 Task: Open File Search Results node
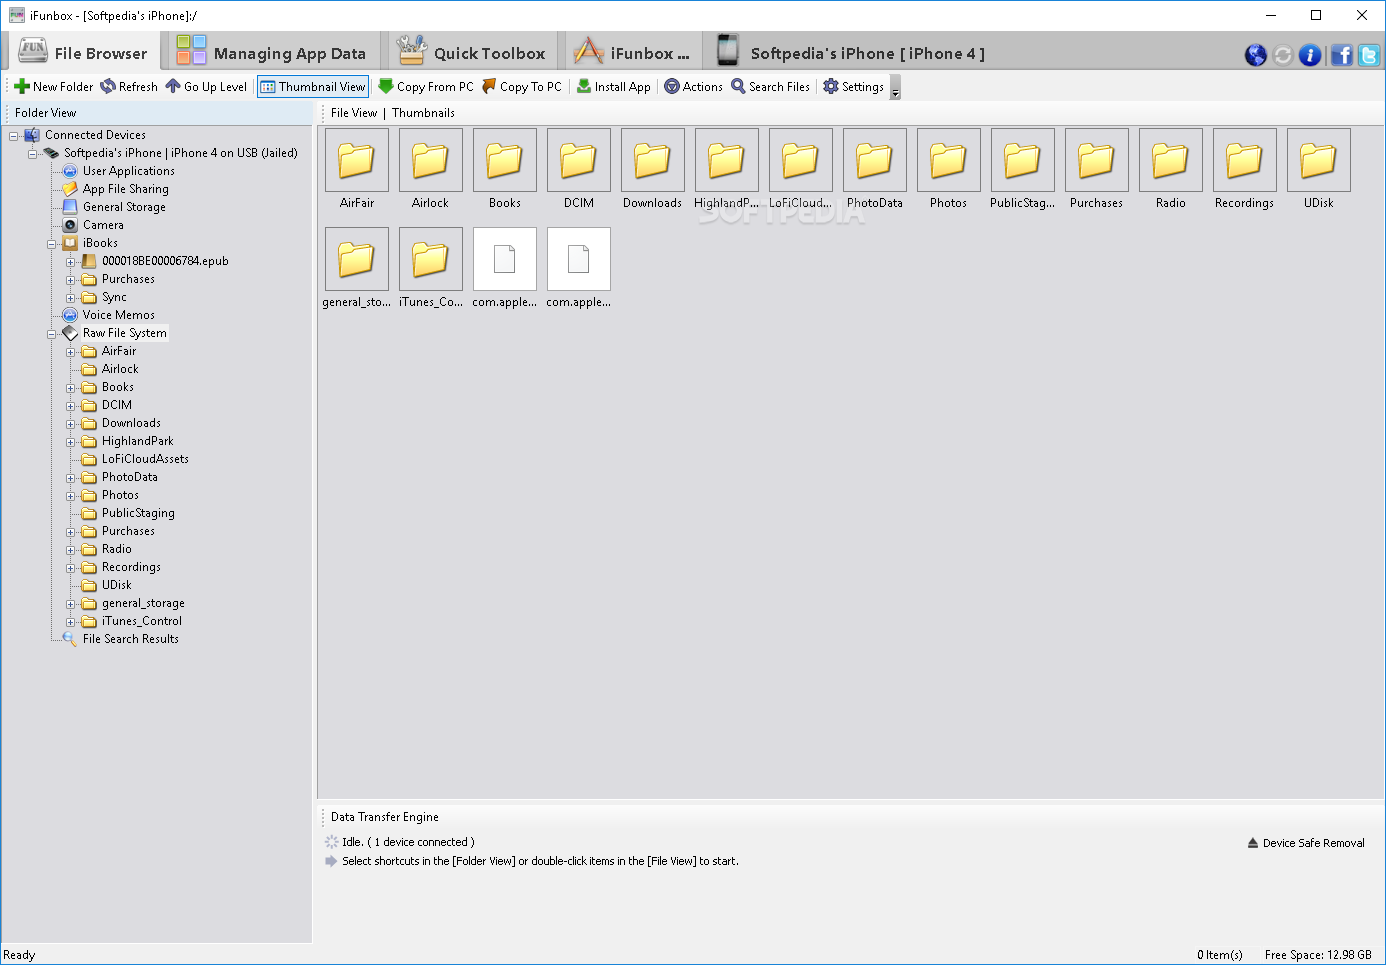(130, 639)
